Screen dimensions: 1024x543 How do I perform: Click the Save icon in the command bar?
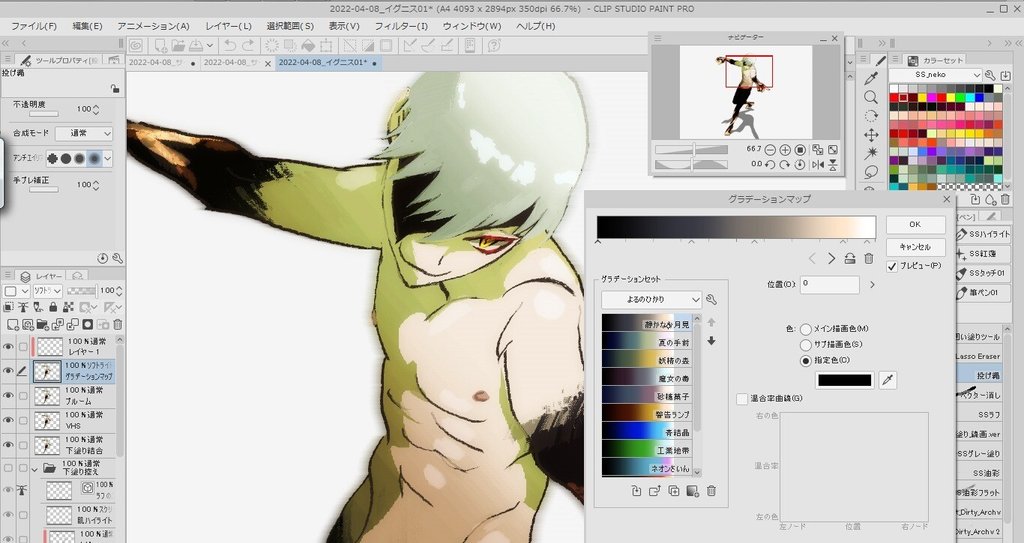pyautogui.click(x=195, y=46)
